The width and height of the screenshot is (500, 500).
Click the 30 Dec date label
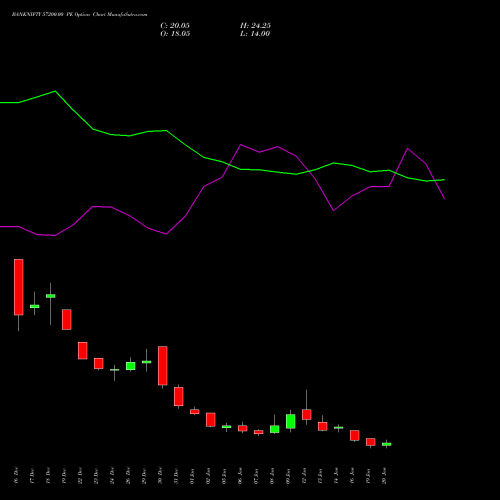point(160,475)
